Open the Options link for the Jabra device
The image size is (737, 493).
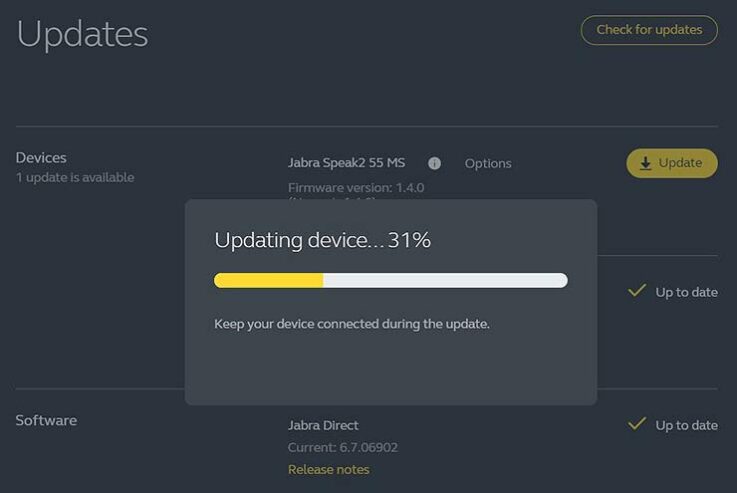point(488,163)
